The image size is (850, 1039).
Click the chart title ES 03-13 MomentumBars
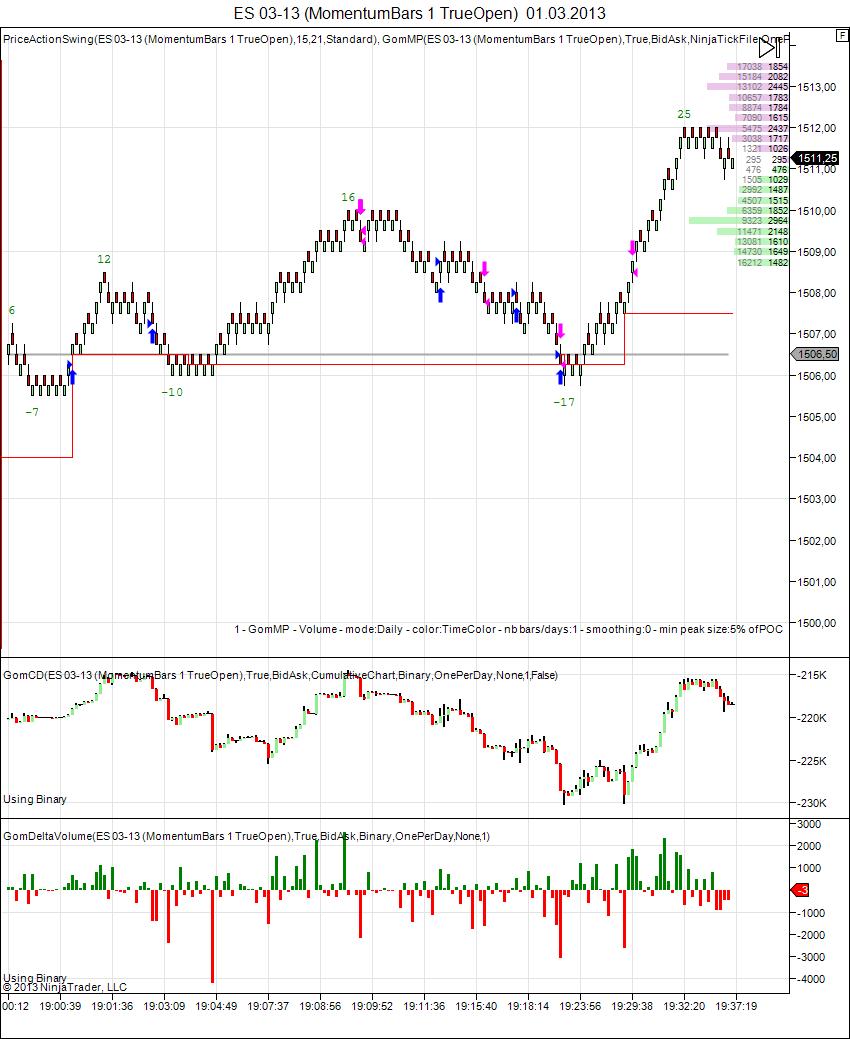(419, 13)
